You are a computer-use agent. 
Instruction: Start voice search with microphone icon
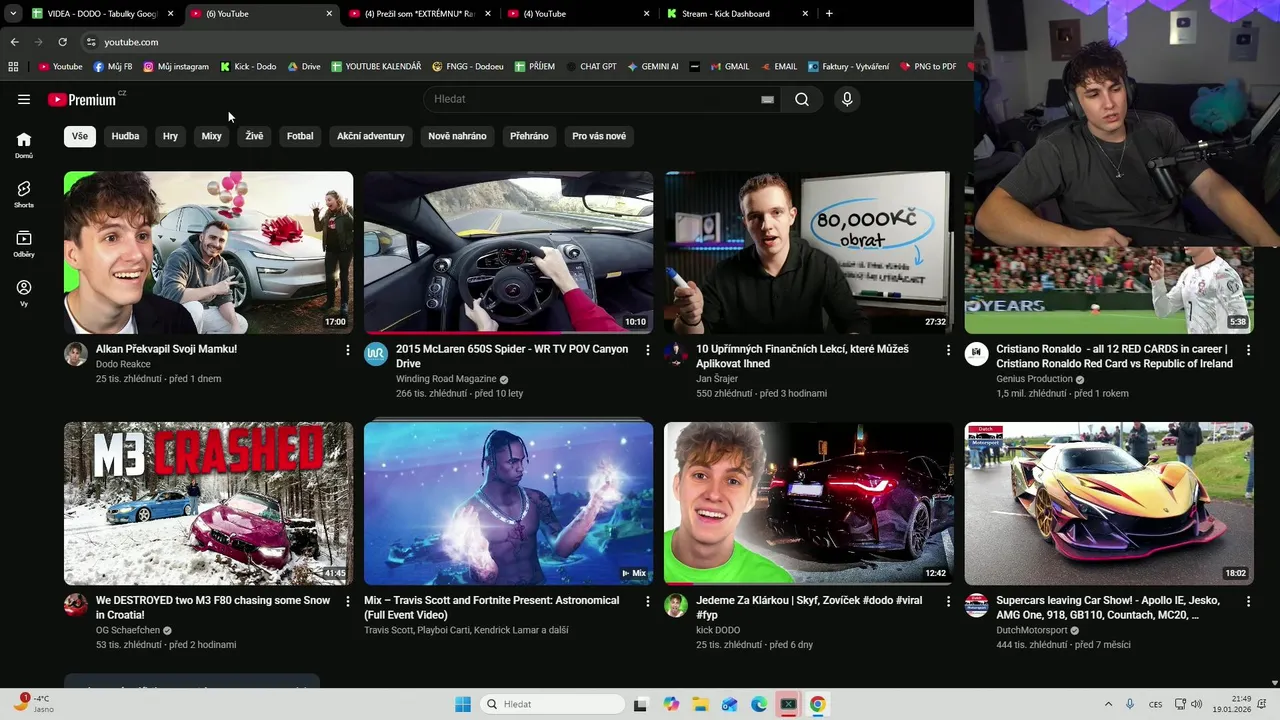click(847, 99)
